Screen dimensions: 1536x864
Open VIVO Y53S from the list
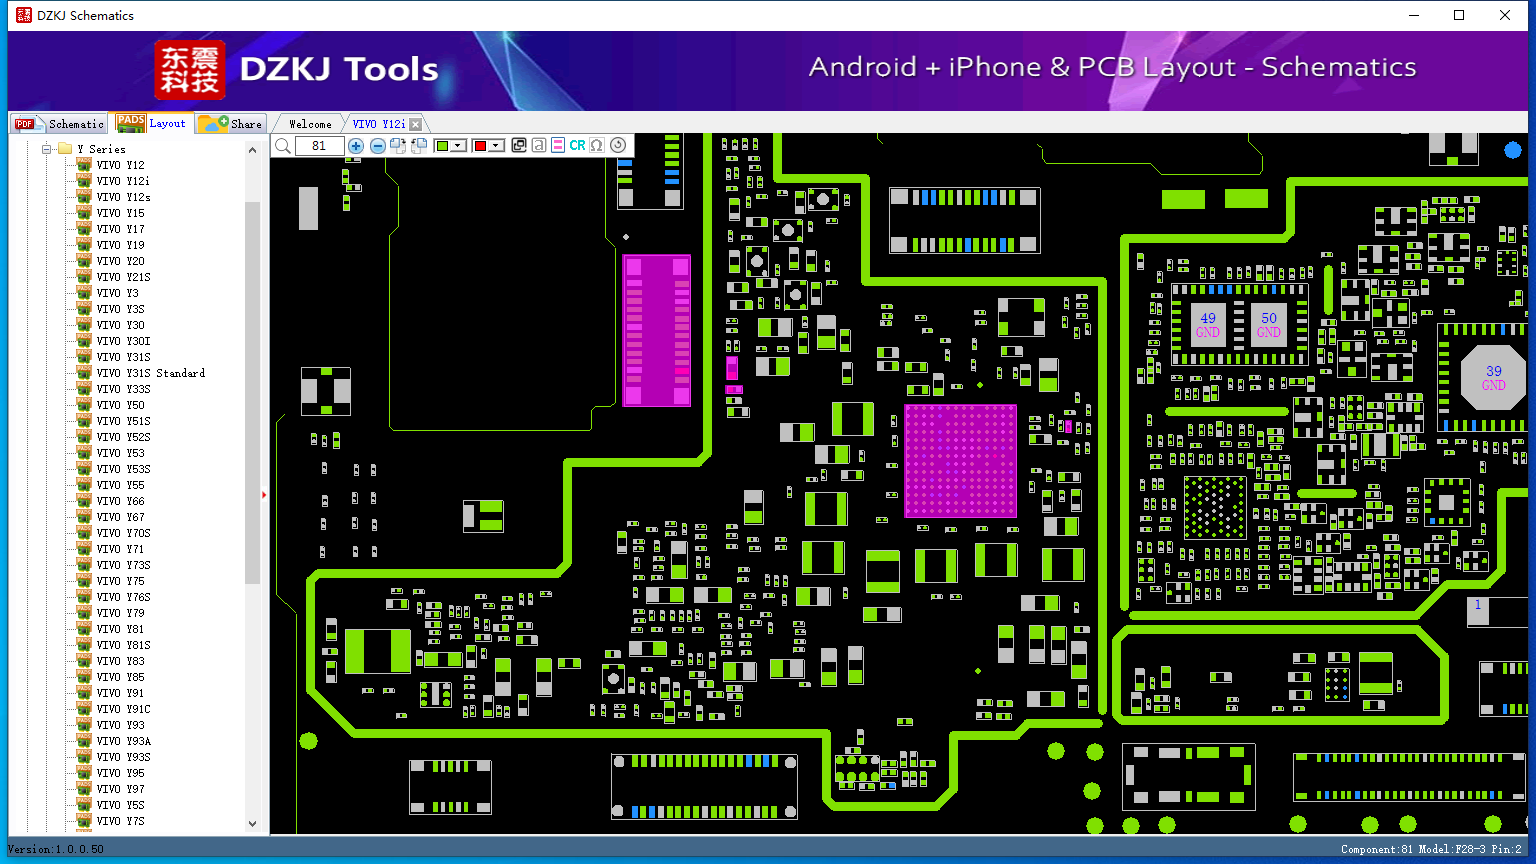[123, 469]
